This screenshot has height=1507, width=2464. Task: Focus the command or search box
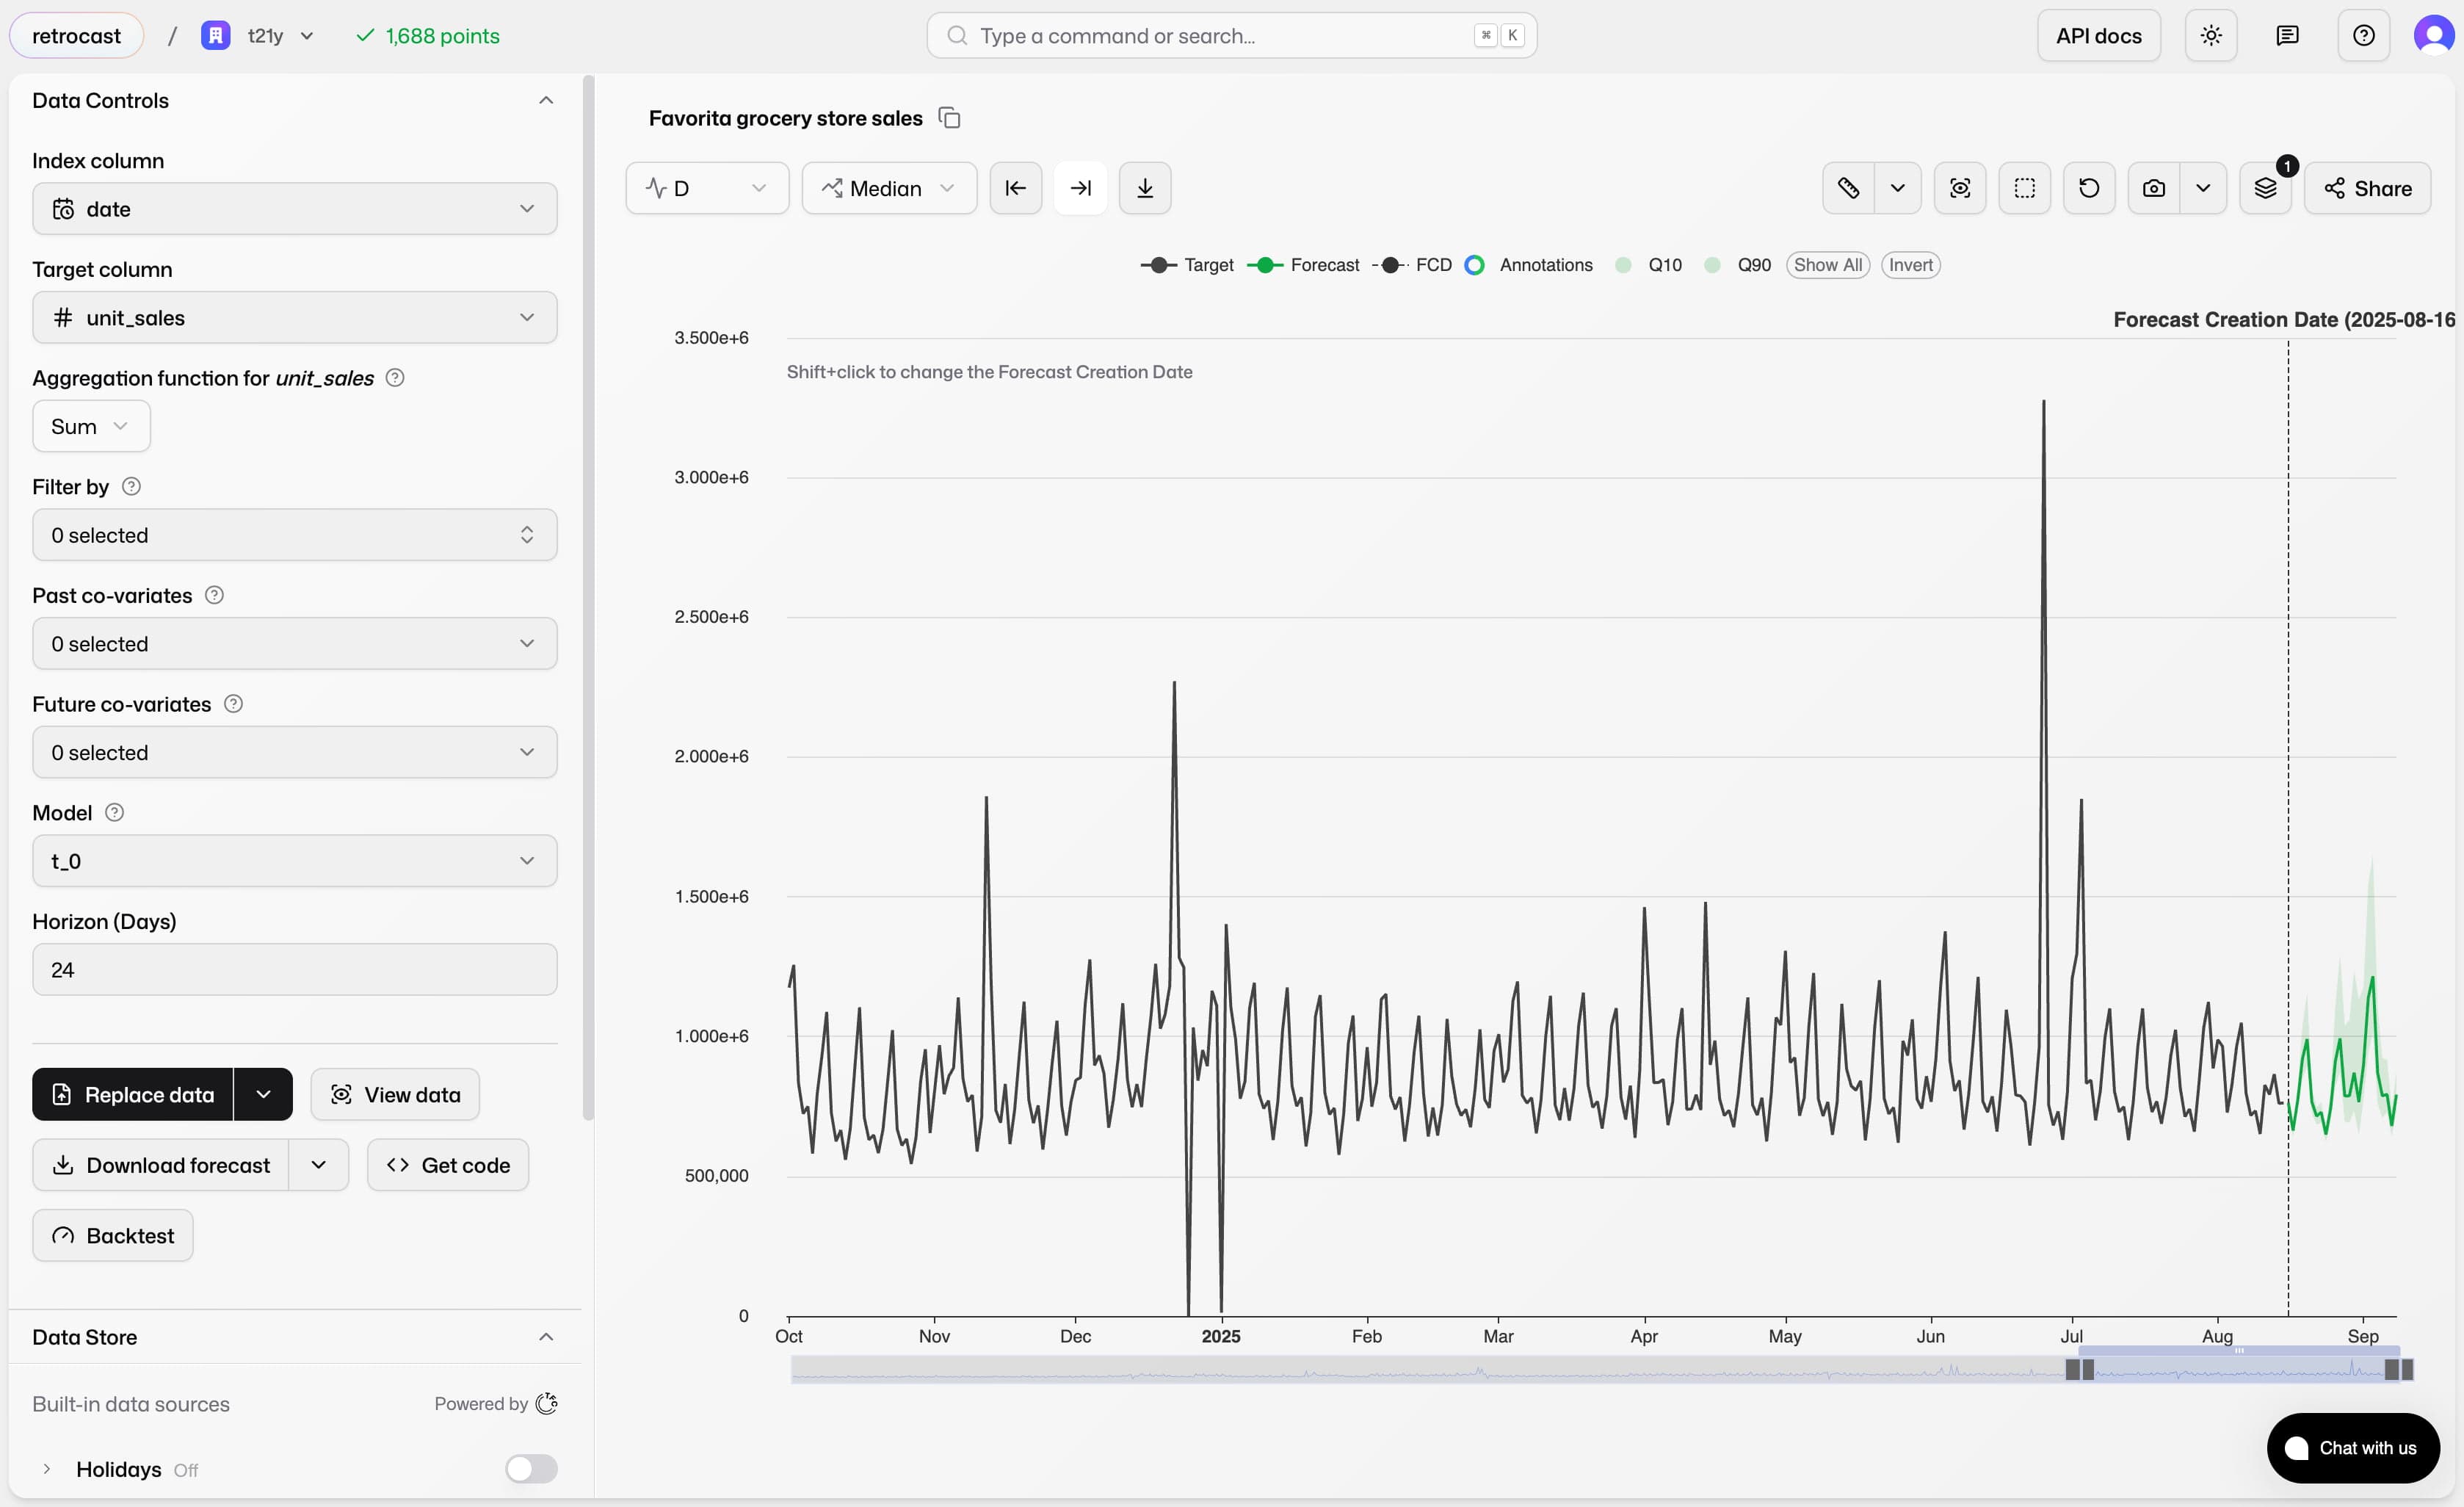click(1231, 36)
